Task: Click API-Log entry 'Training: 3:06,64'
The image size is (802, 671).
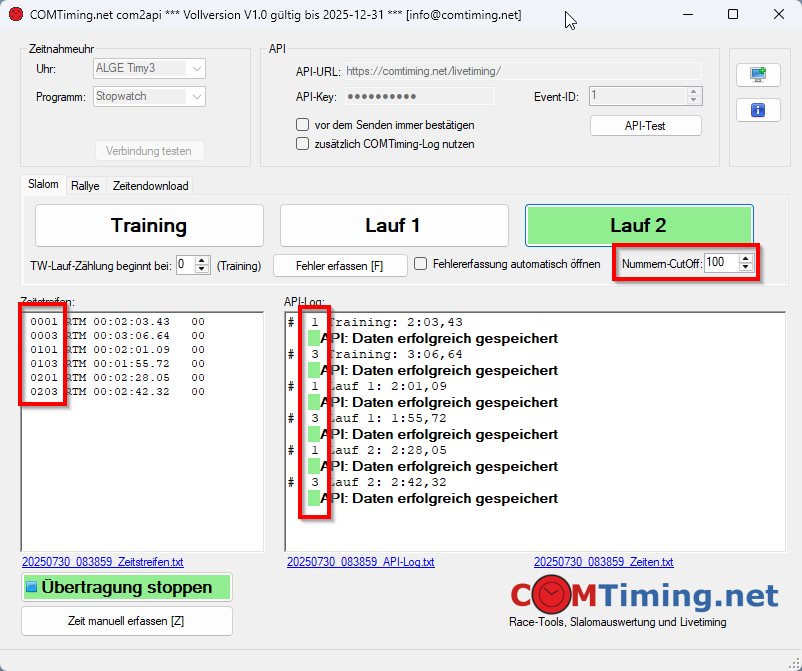Action: pyautogui.click(x=394, y=354)
